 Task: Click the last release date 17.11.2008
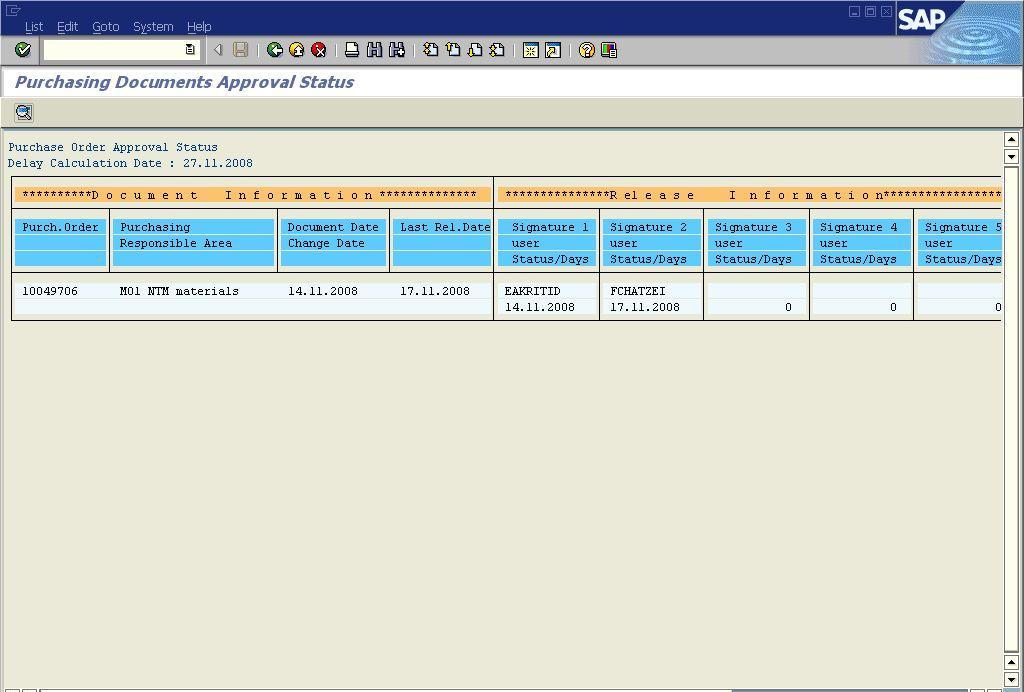point(434,291)
